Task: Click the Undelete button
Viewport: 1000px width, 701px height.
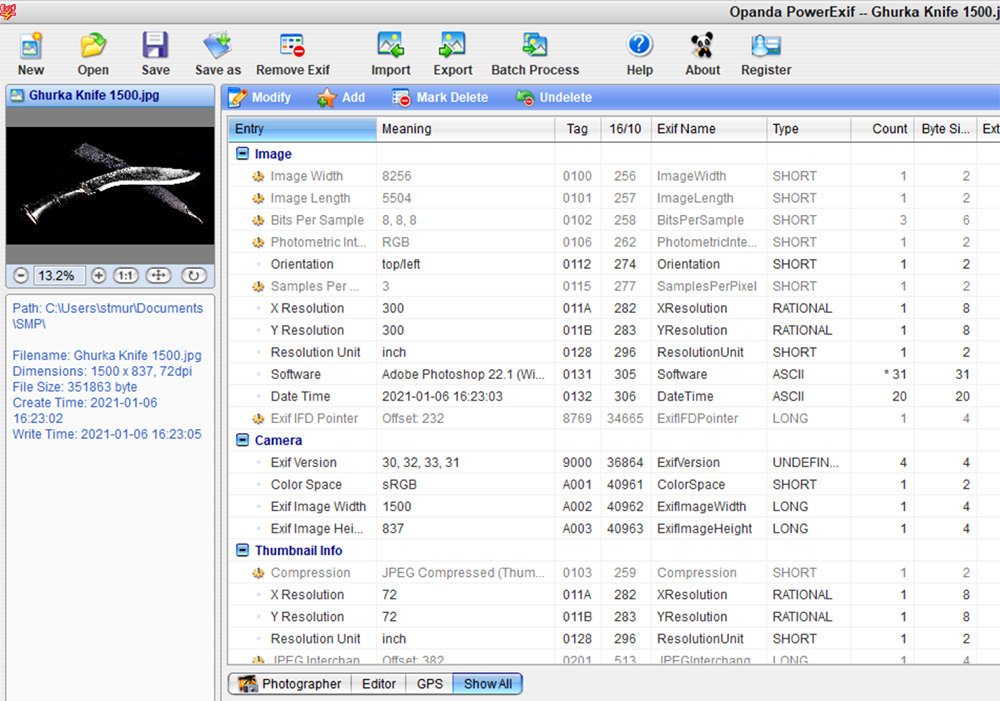Action: click(x=553, y=97)
